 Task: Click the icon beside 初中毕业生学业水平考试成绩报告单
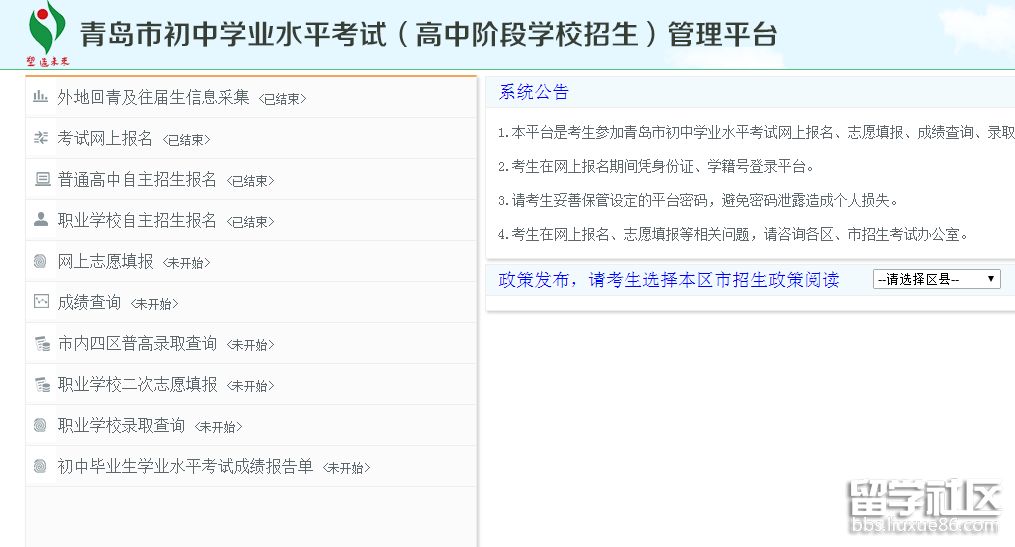pyautogui.click(x=41, y=466)
